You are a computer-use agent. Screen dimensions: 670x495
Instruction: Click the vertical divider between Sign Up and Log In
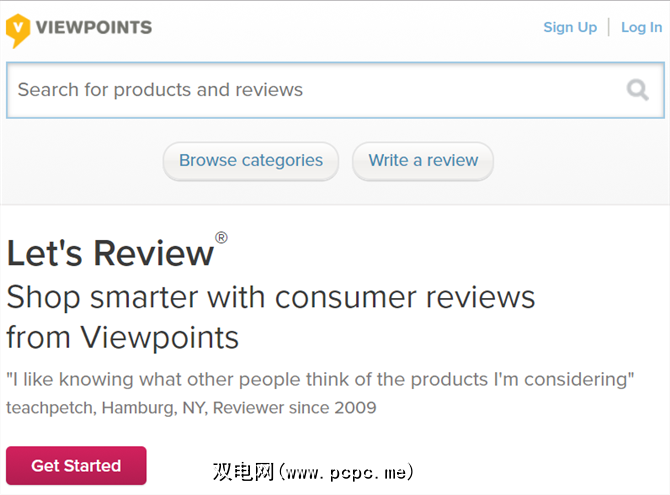tap(609, 27)
